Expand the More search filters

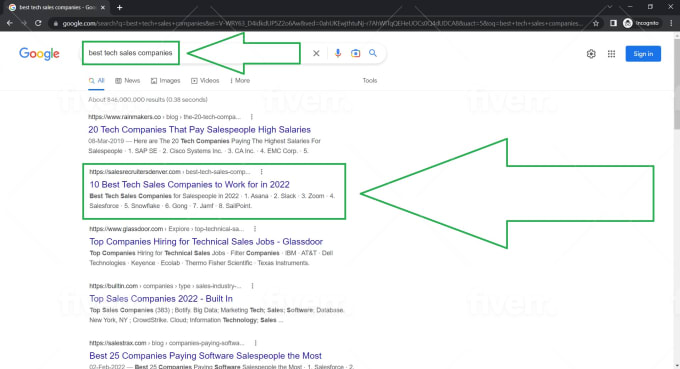click(240, 81)
